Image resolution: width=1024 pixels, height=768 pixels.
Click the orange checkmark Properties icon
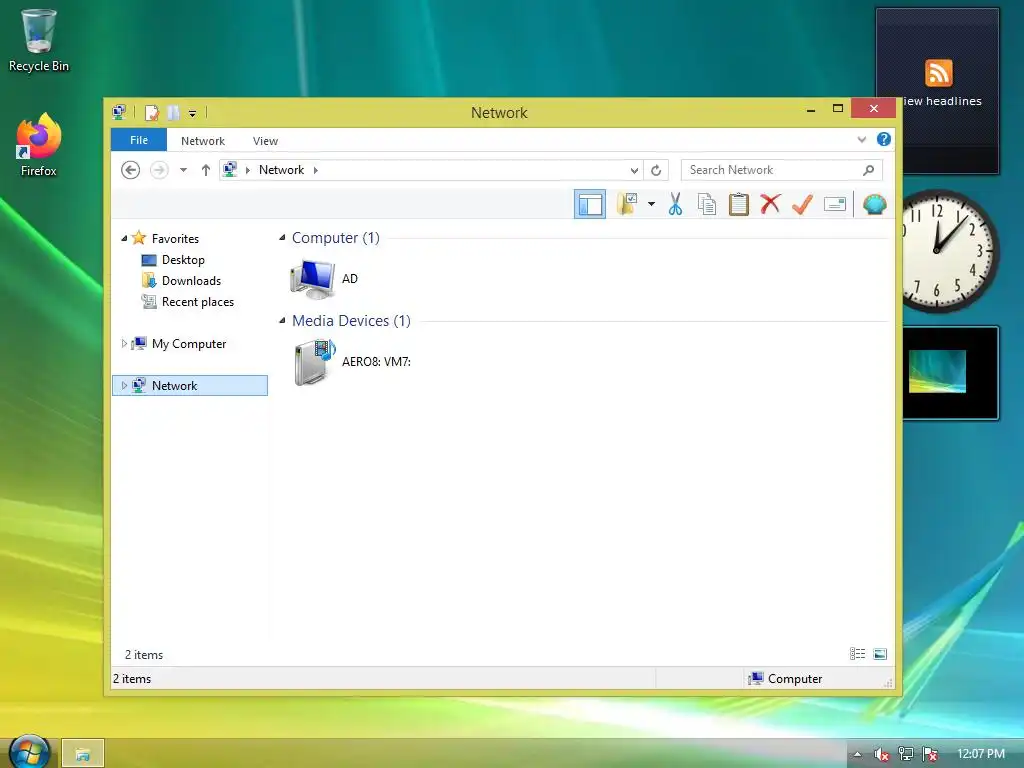pos(803,204)
